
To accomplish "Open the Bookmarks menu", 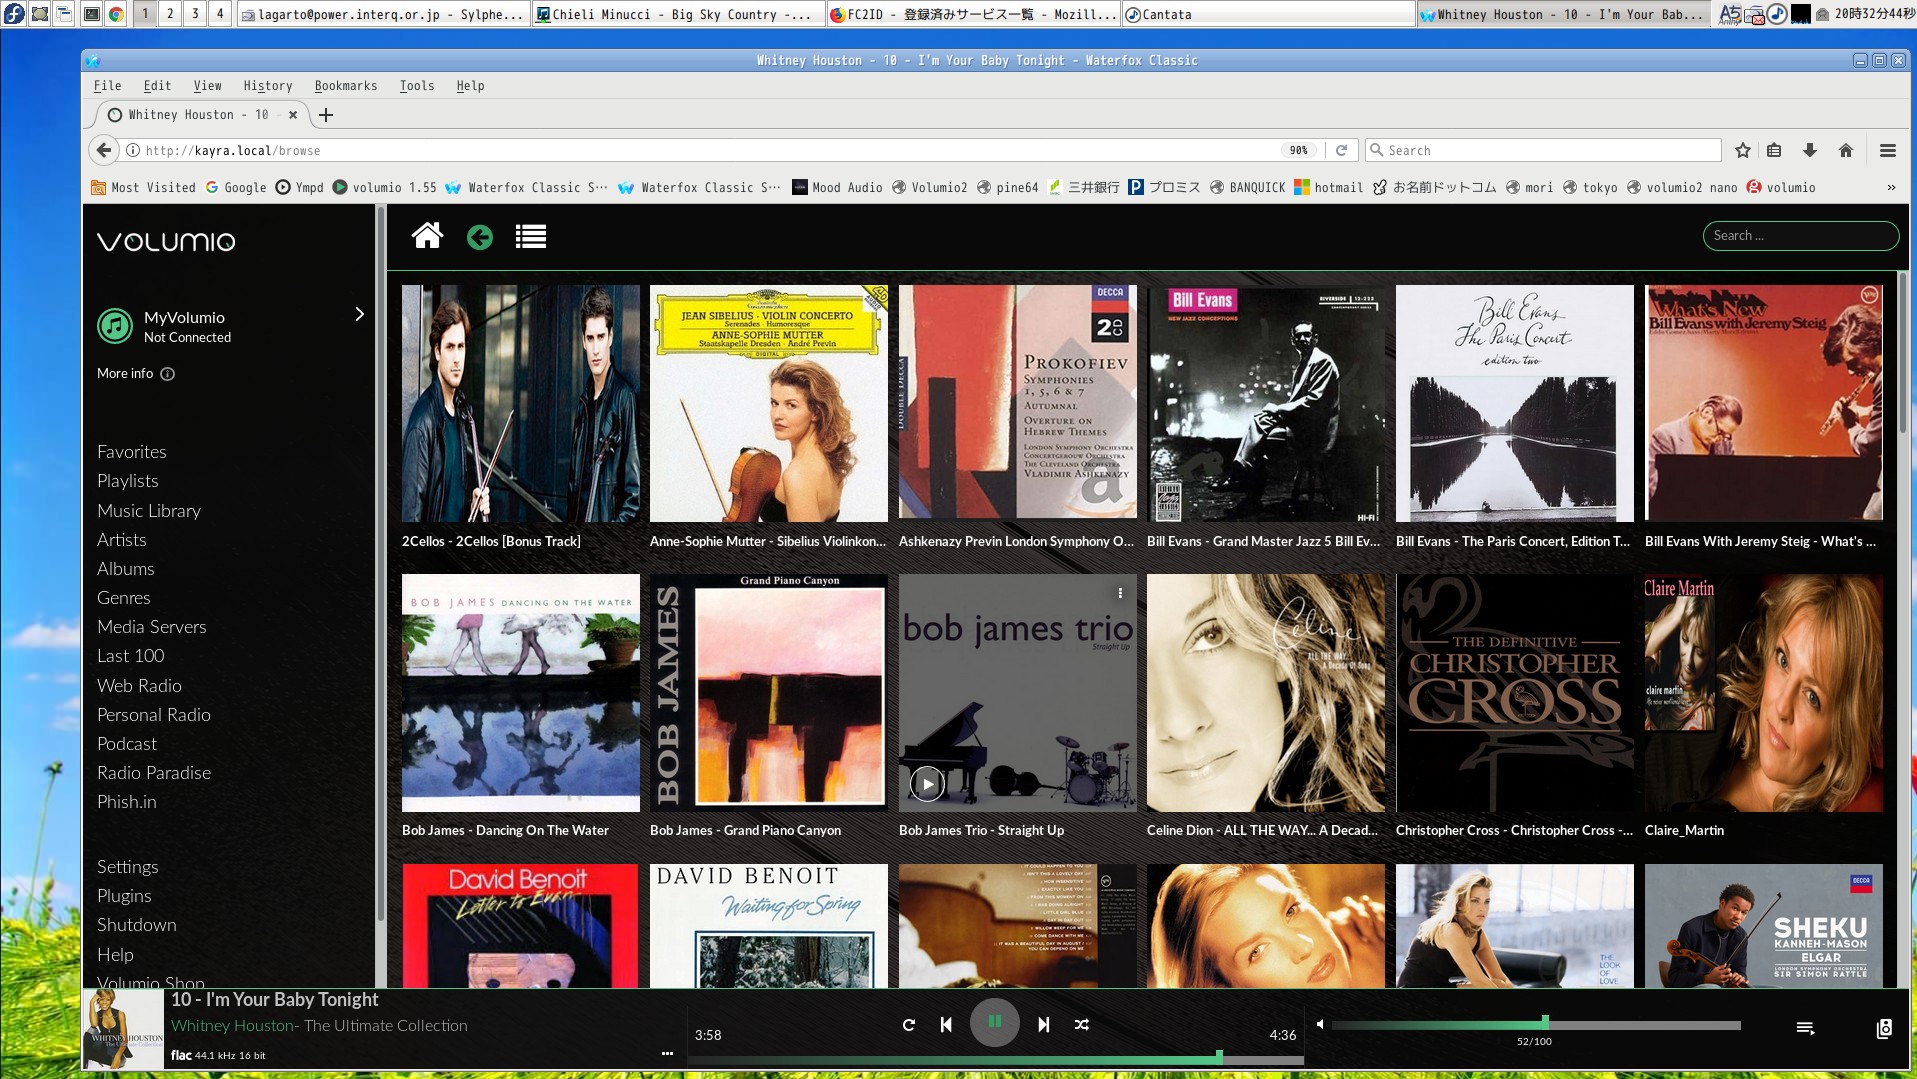I will click(x=345, y=86).
